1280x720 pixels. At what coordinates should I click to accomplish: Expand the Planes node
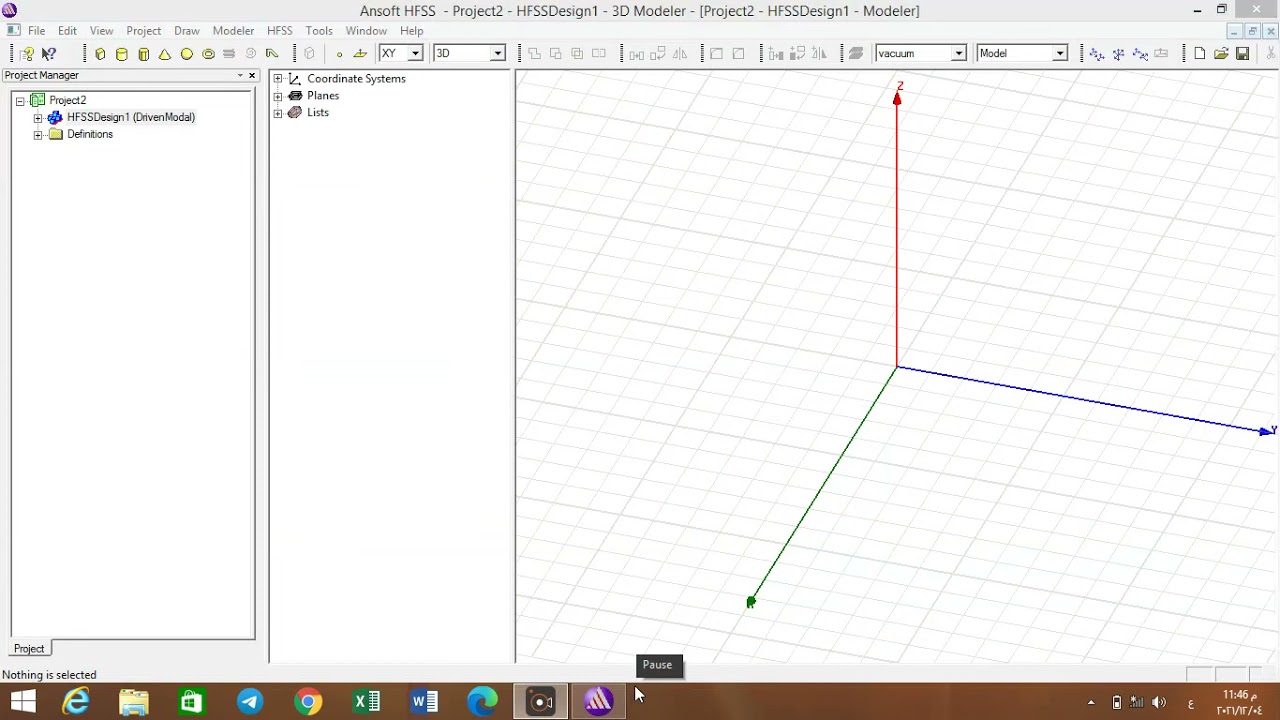278,96
